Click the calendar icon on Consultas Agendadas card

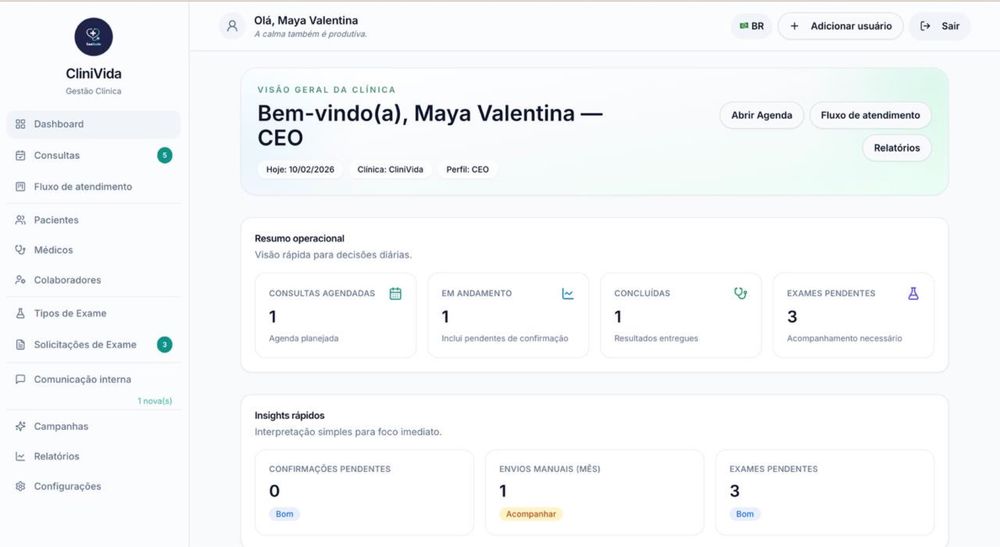click(395, 293)
